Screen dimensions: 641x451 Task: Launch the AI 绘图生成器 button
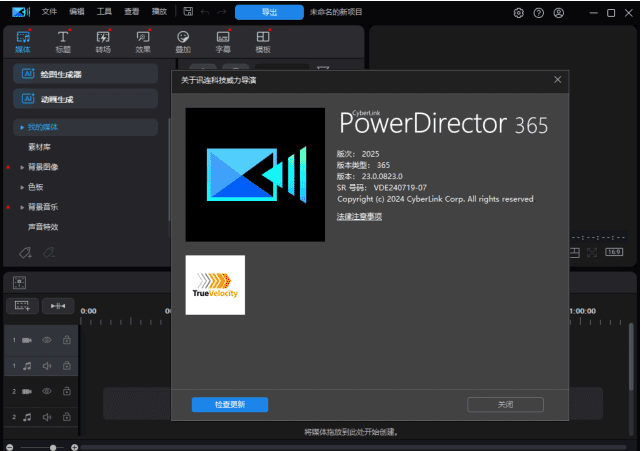tap(85, 74)
